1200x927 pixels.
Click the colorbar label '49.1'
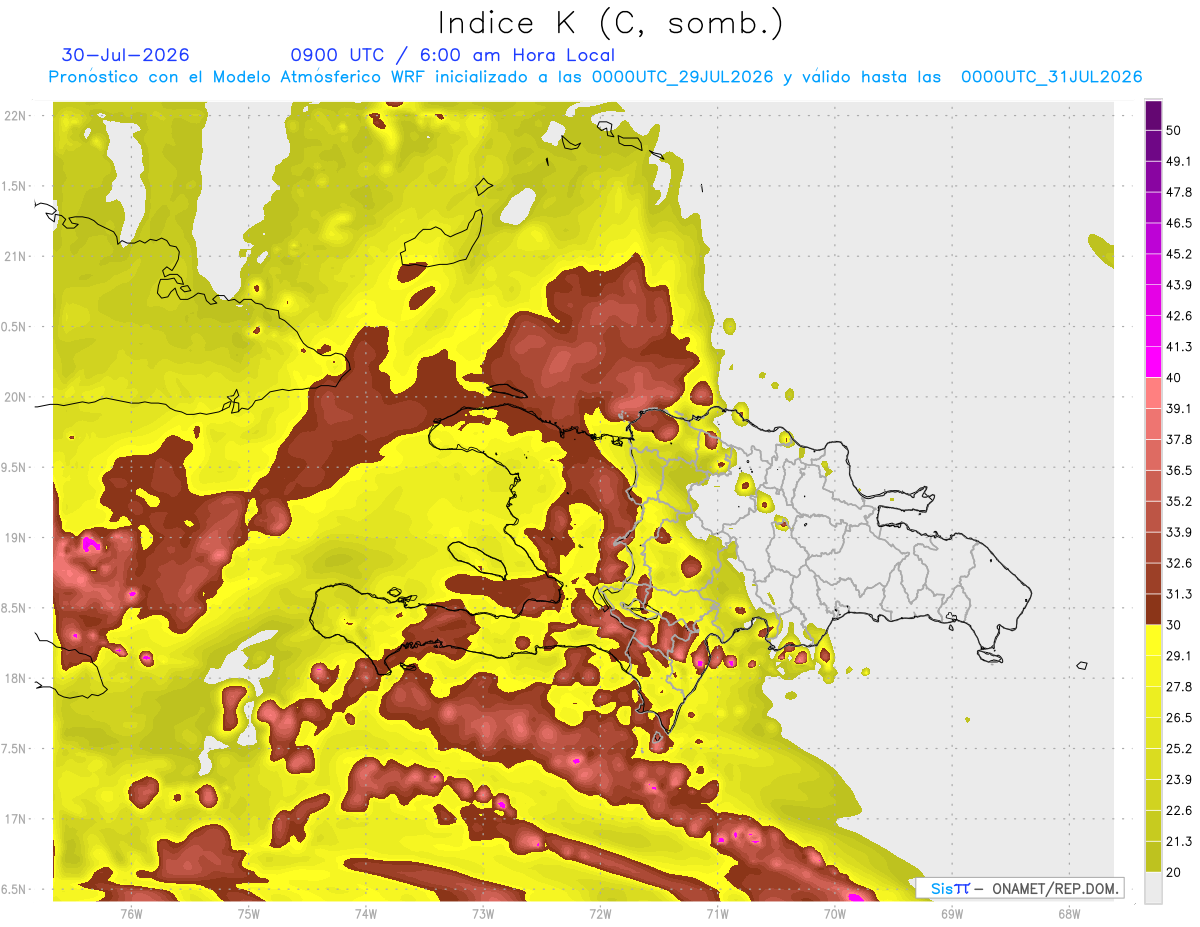1179,161
